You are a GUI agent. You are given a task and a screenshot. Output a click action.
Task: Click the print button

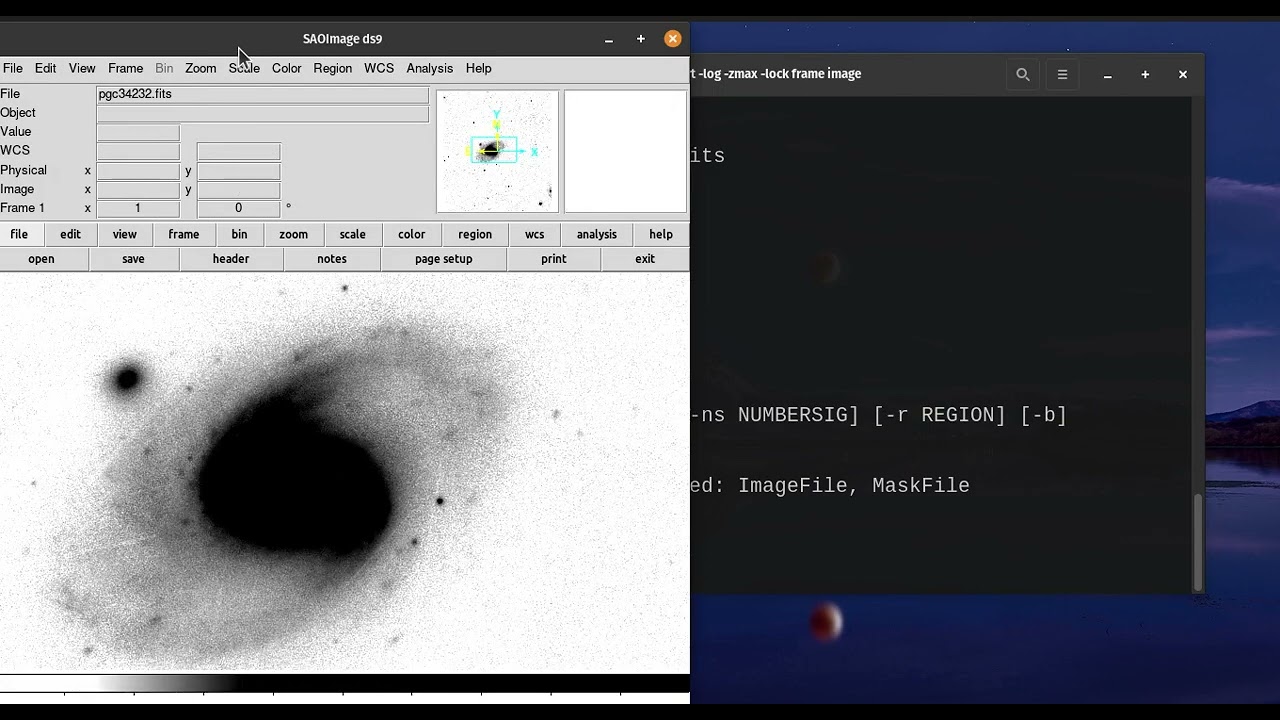[x=553, y=259]
